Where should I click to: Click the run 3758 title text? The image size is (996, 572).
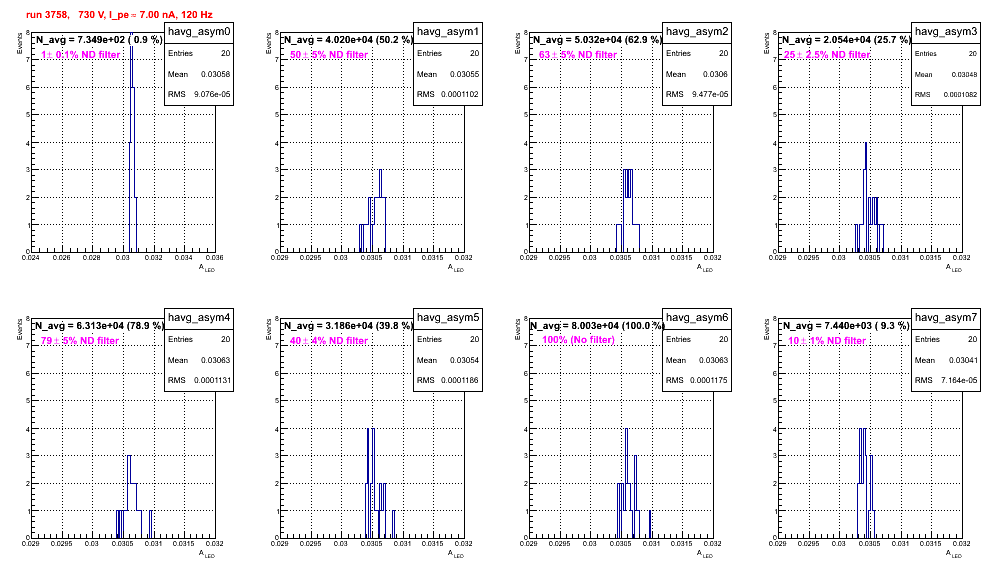(119, 14)
